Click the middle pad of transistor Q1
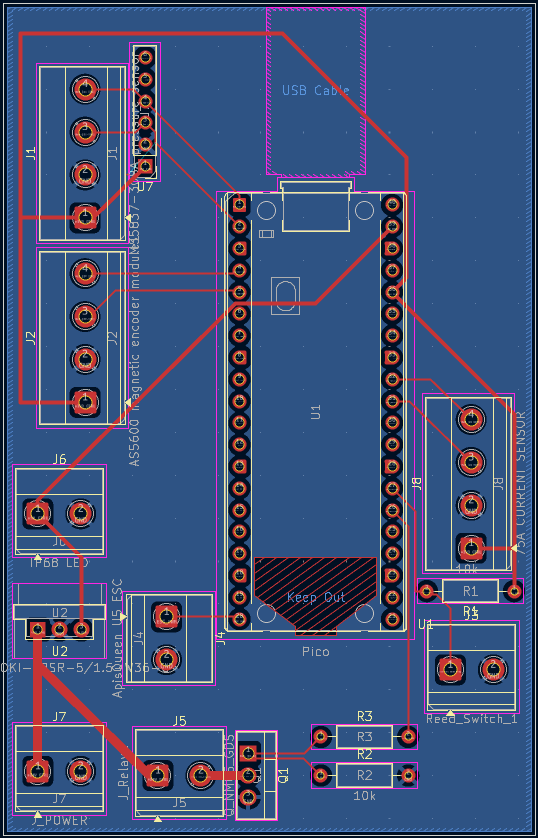538x838 pixels. (247, 775)
